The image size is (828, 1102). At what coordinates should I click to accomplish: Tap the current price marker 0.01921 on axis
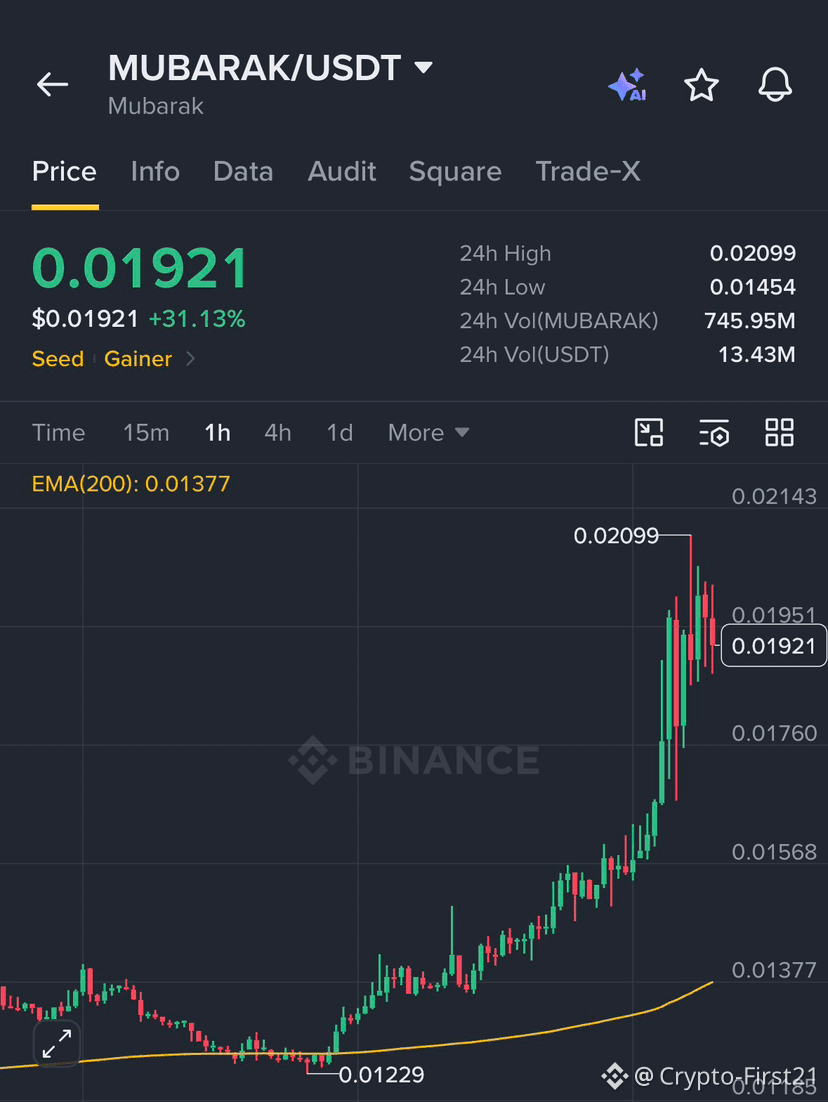point(773,645)
